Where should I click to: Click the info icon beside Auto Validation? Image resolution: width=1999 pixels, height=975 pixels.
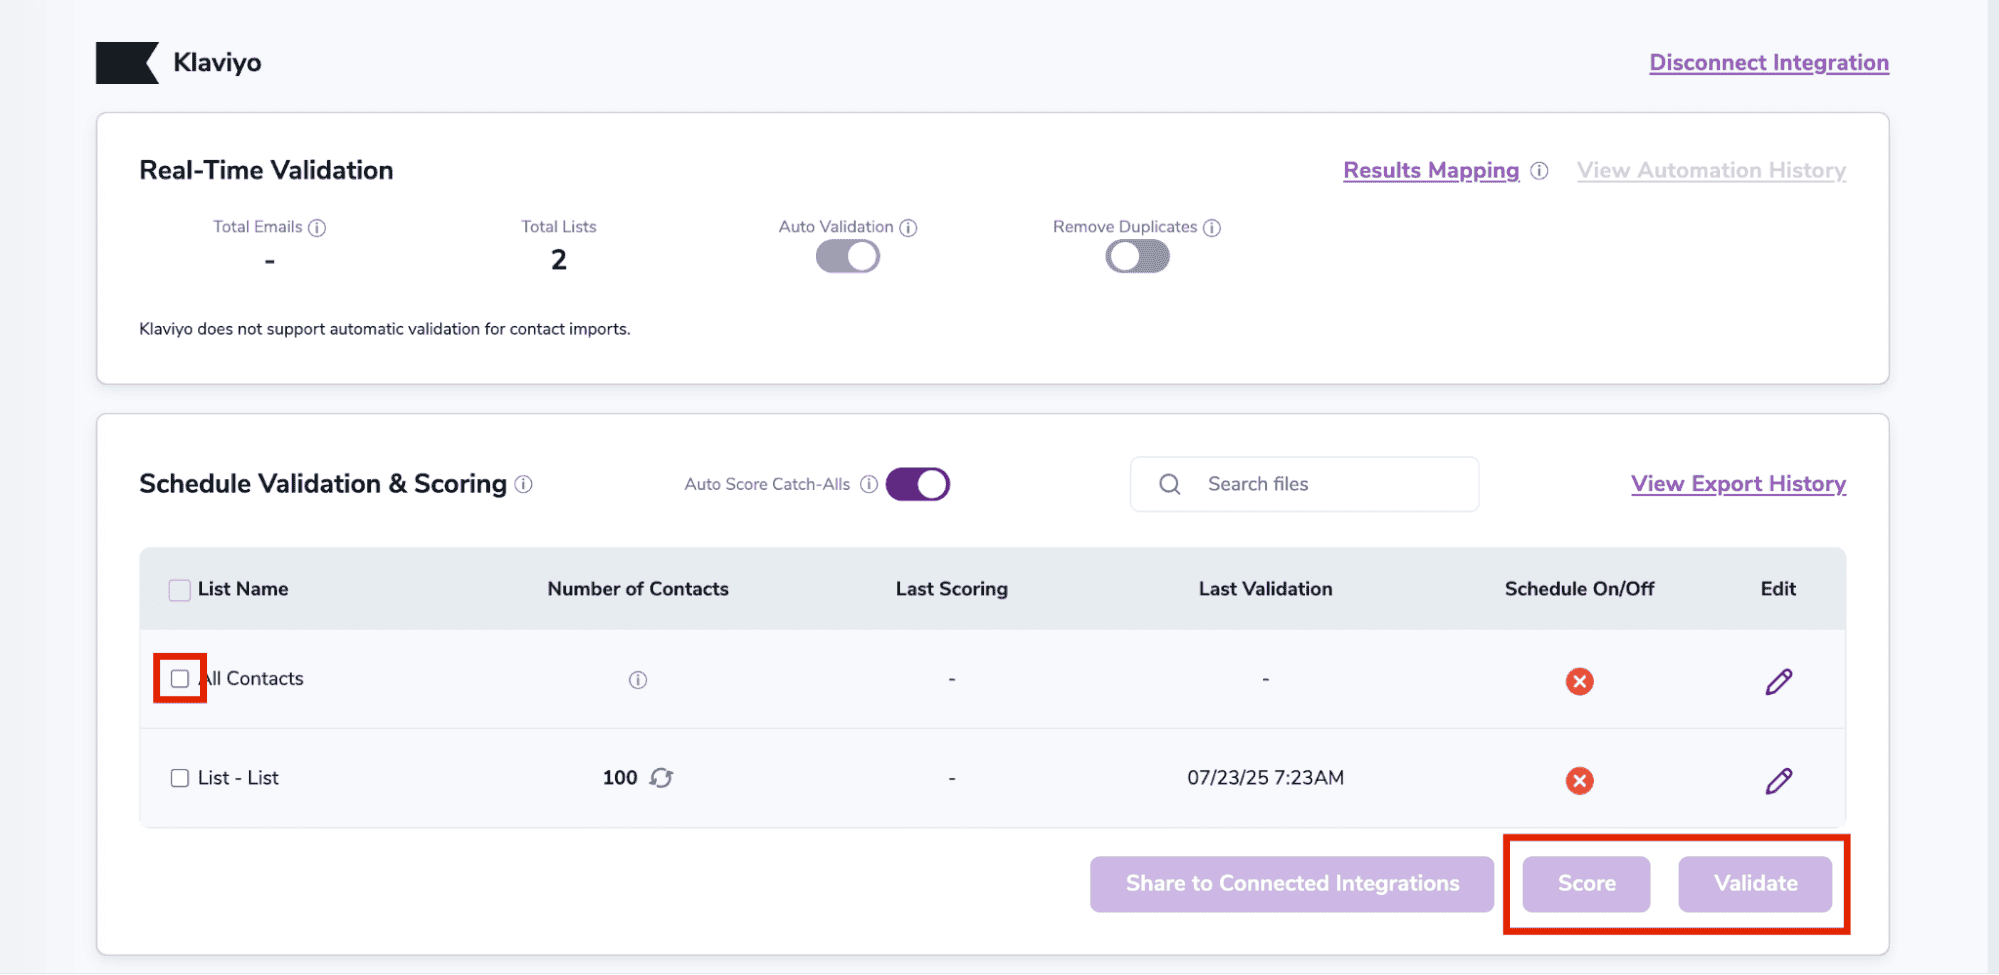(909, 227)
